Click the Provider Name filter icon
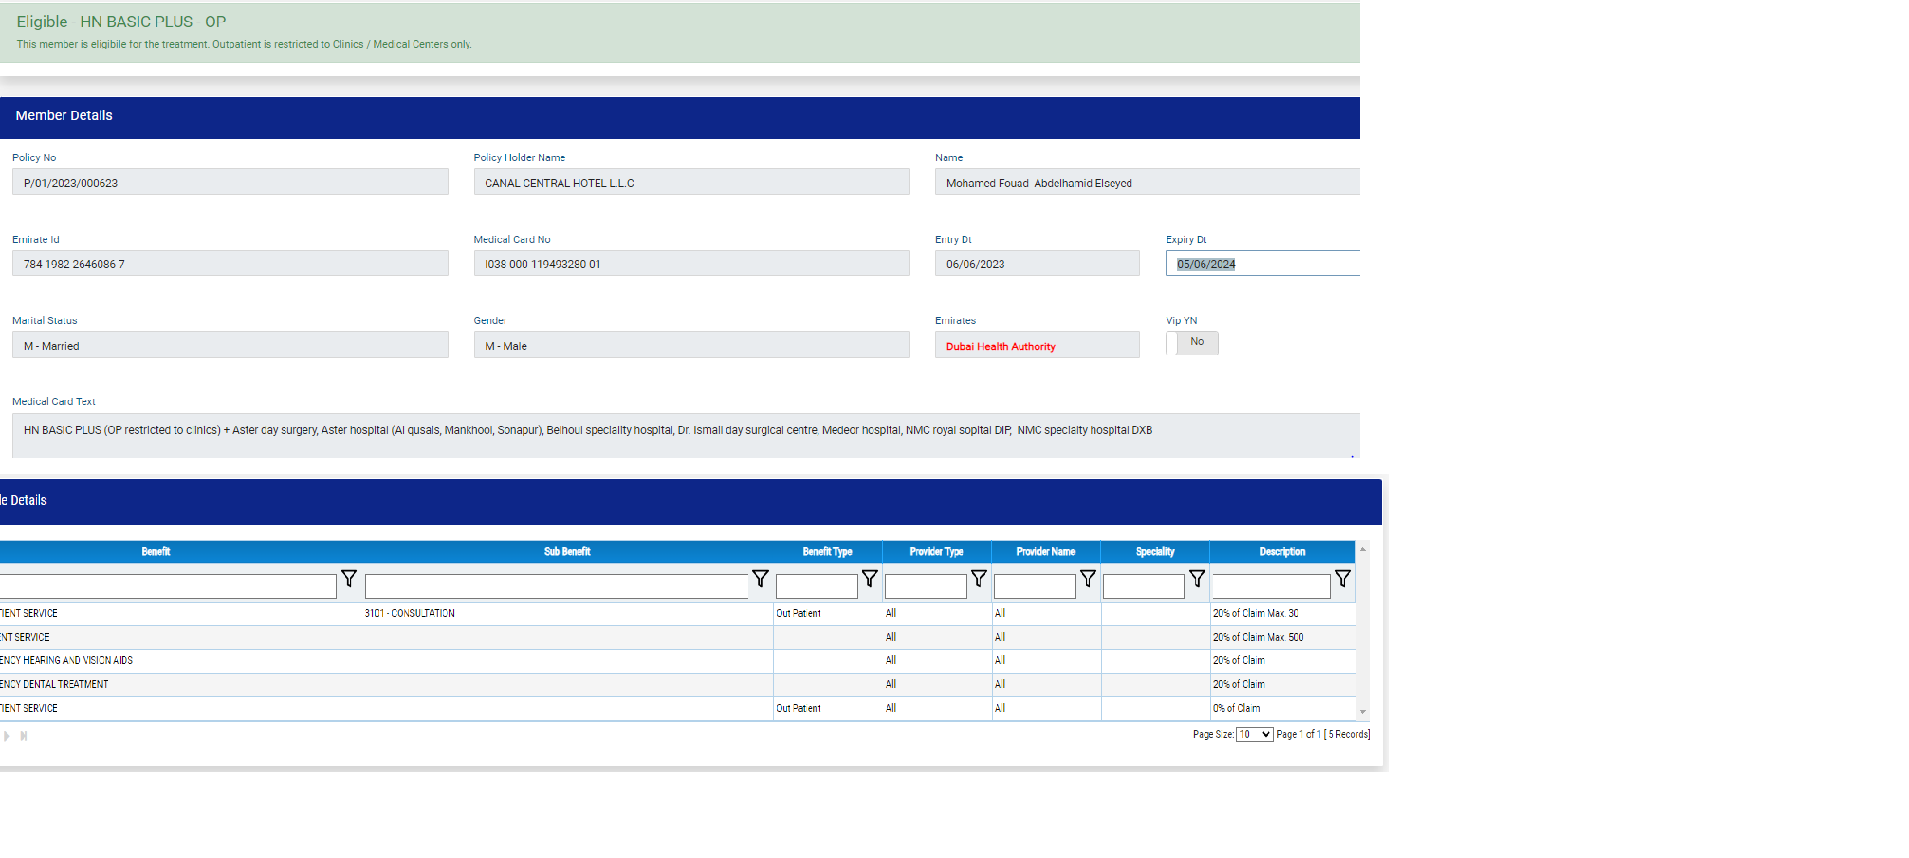 (1088, 579)
